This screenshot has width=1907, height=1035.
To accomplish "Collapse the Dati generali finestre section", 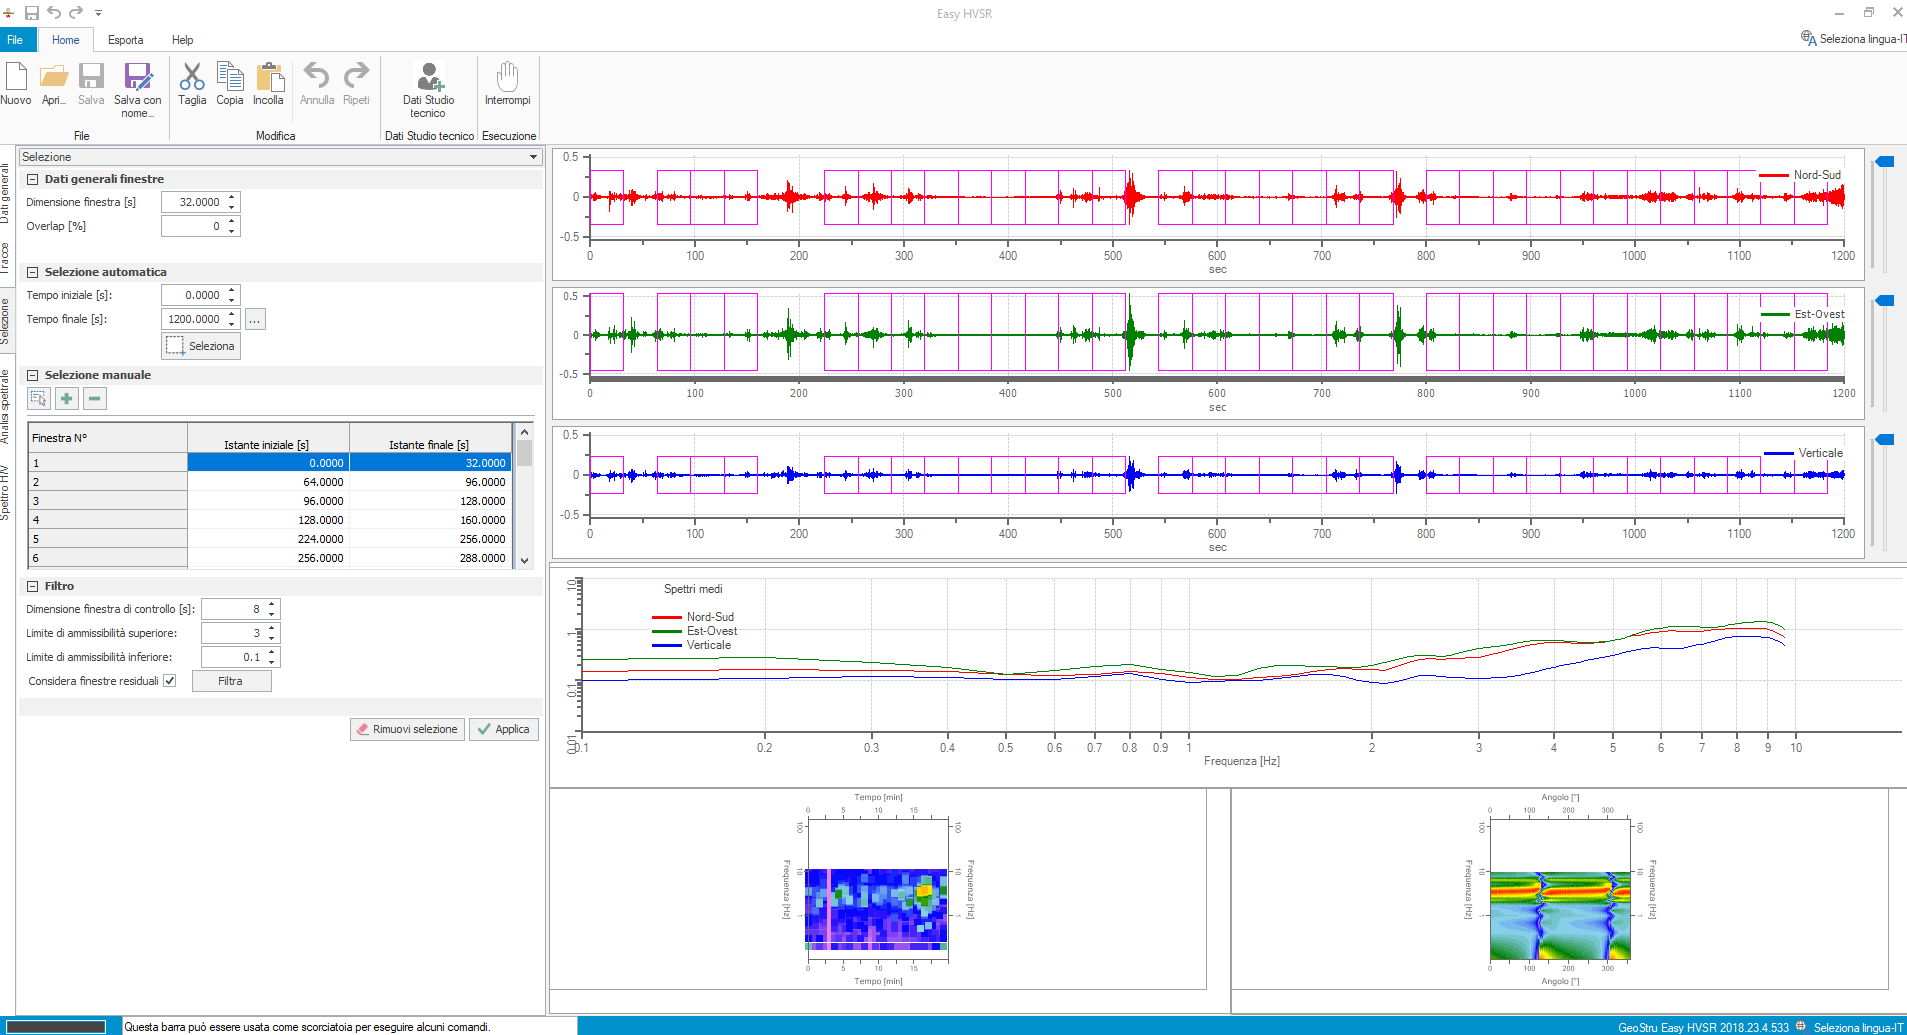I will [33, 179].
